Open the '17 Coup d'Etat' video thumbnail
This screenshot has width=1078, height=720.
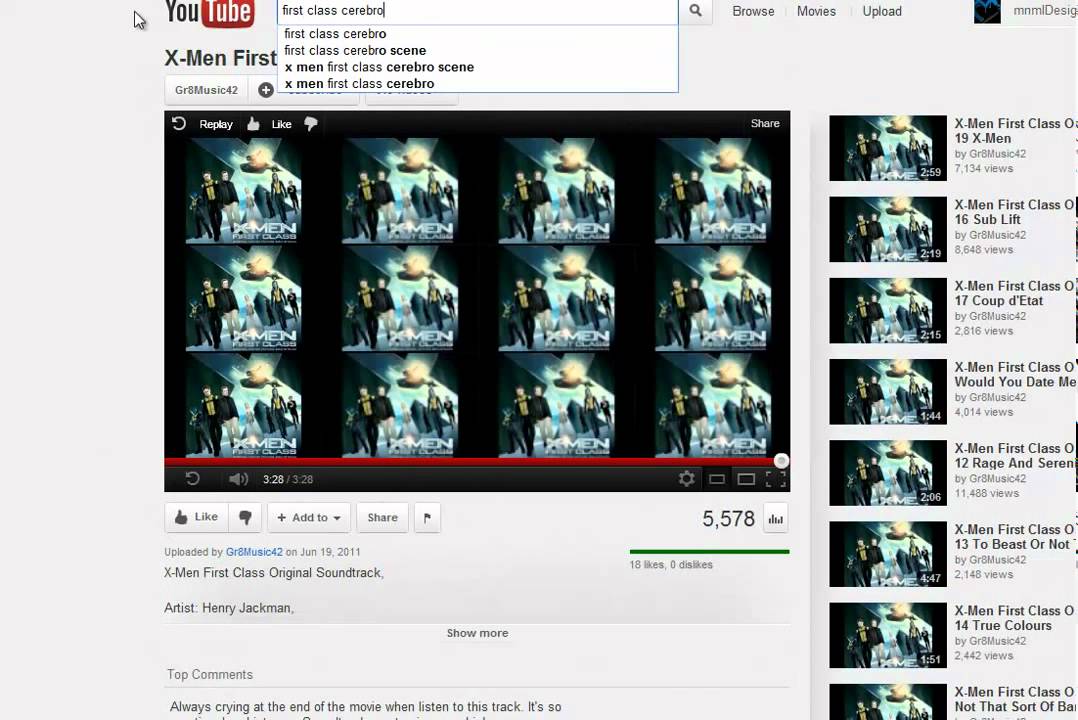pyautogui.click(x=888, y=310)
